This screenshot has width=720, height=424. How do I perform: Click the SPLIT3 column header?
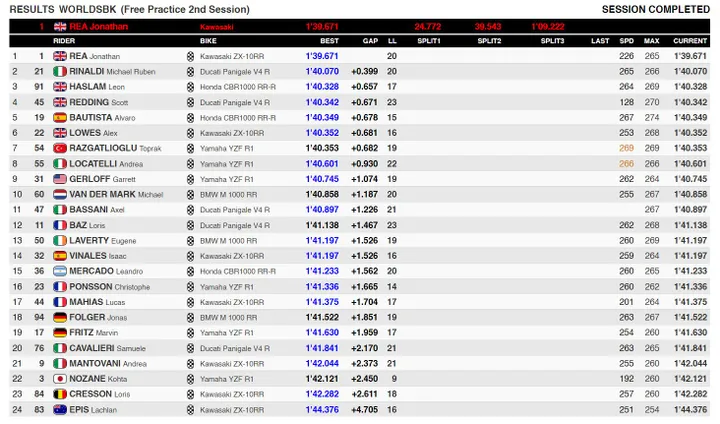[x=552, y=41]
